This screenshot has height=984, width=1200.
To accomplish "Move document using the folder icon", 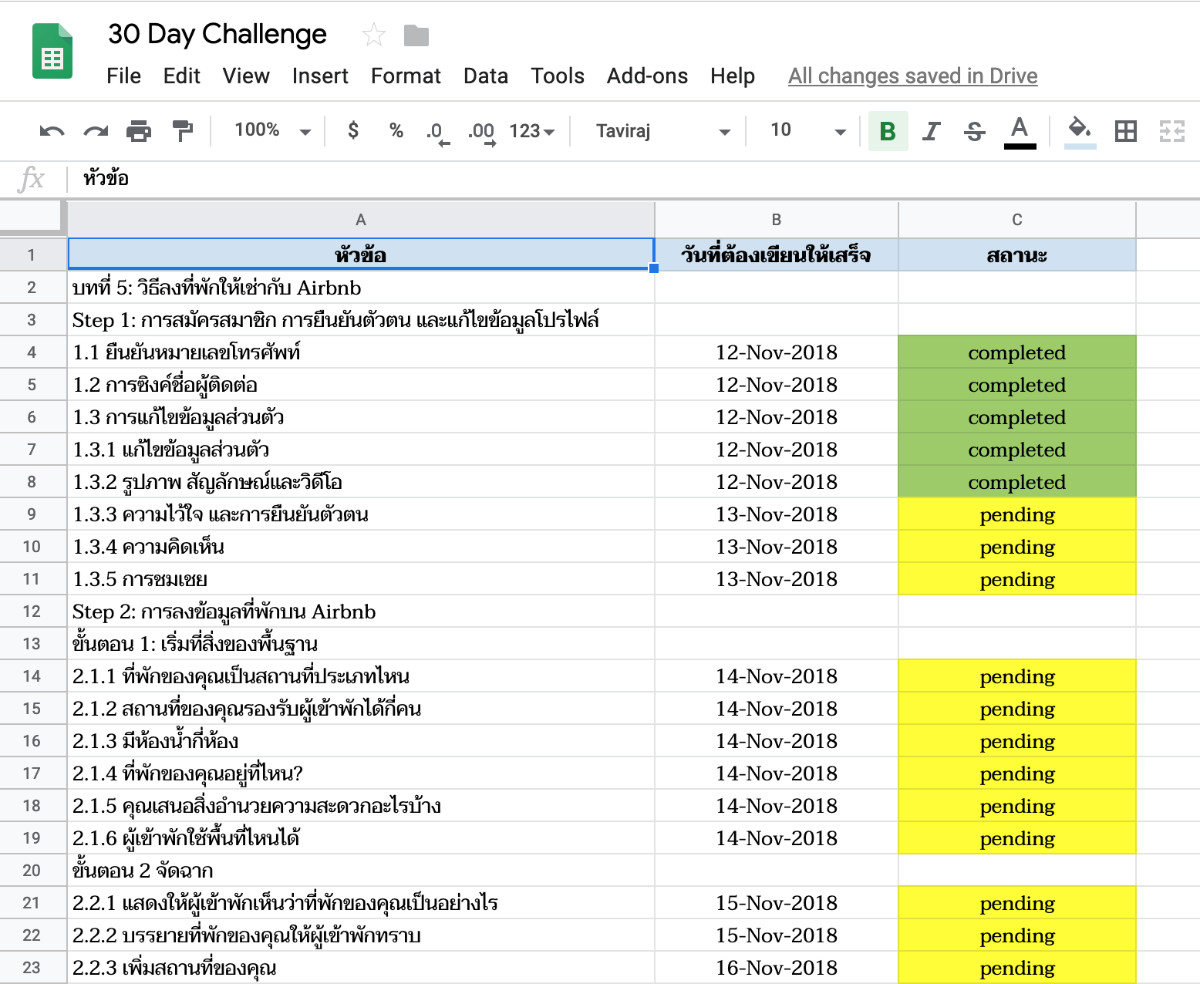I will point(416,36).
